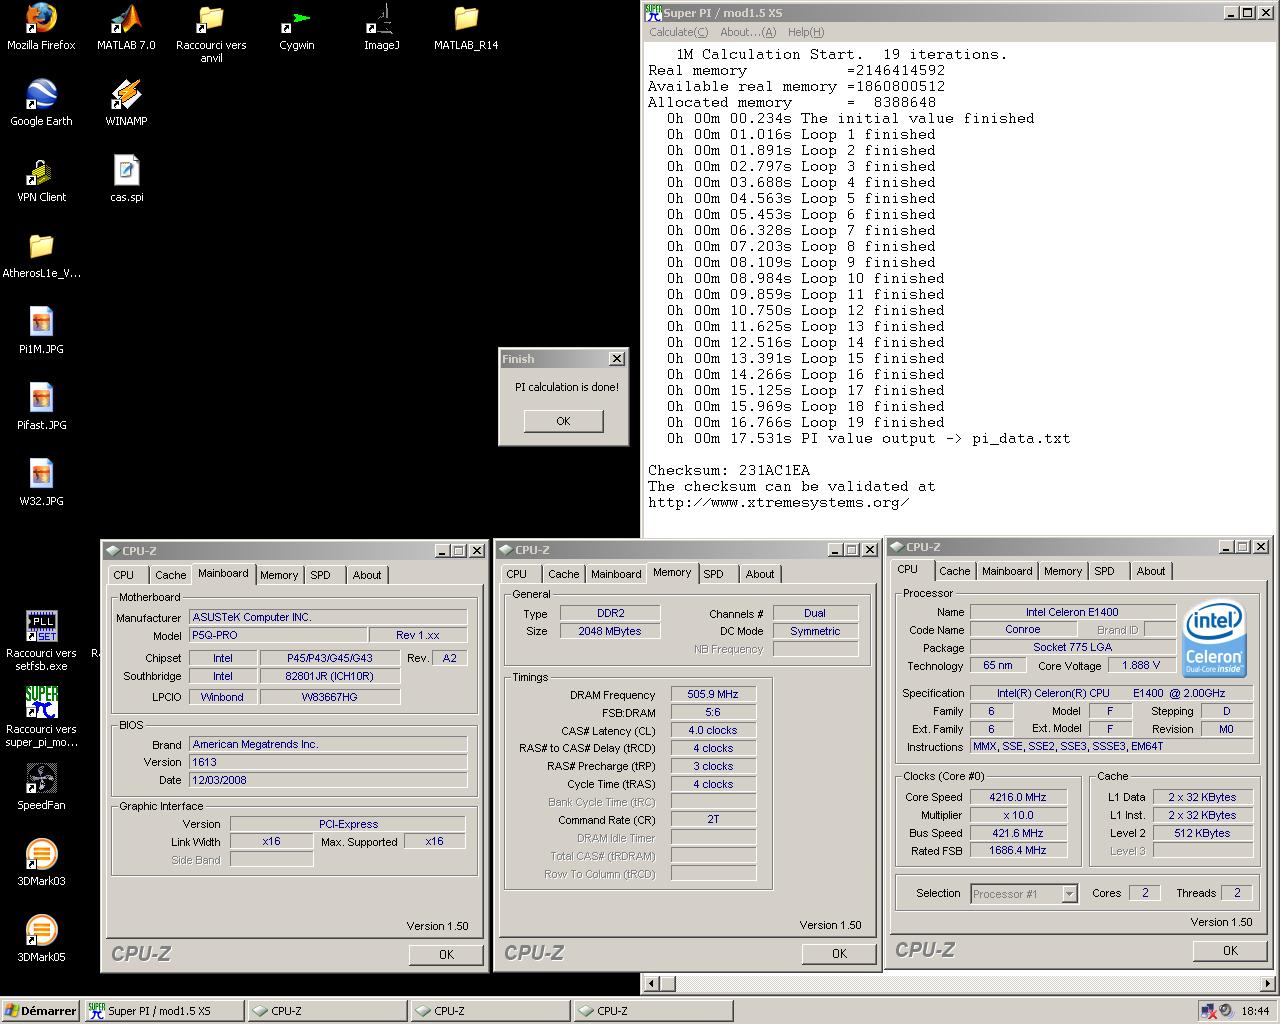Click the network tray icon in taskbar
The width and height of the screenshot is (1280, 1024).
[1209, 1011]
